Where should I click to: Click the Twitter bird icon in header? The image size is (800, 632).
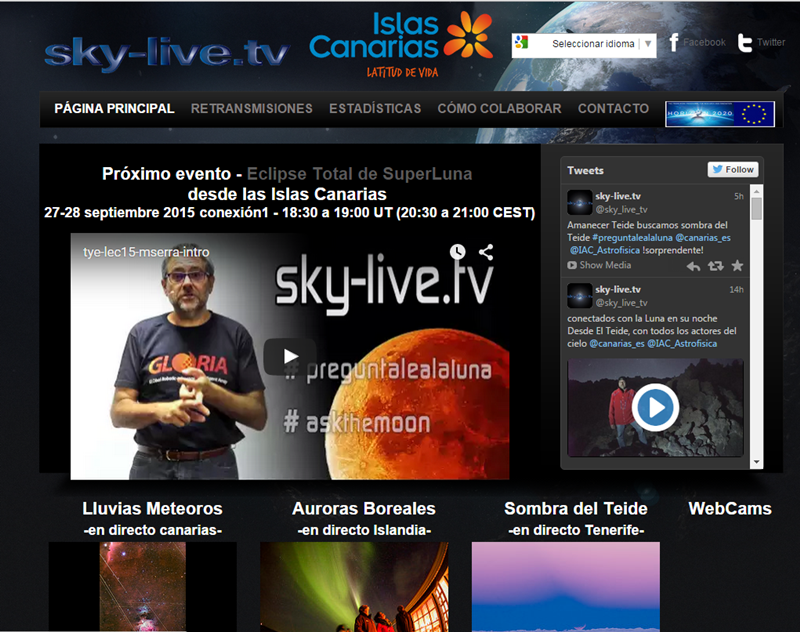point(744,43)
